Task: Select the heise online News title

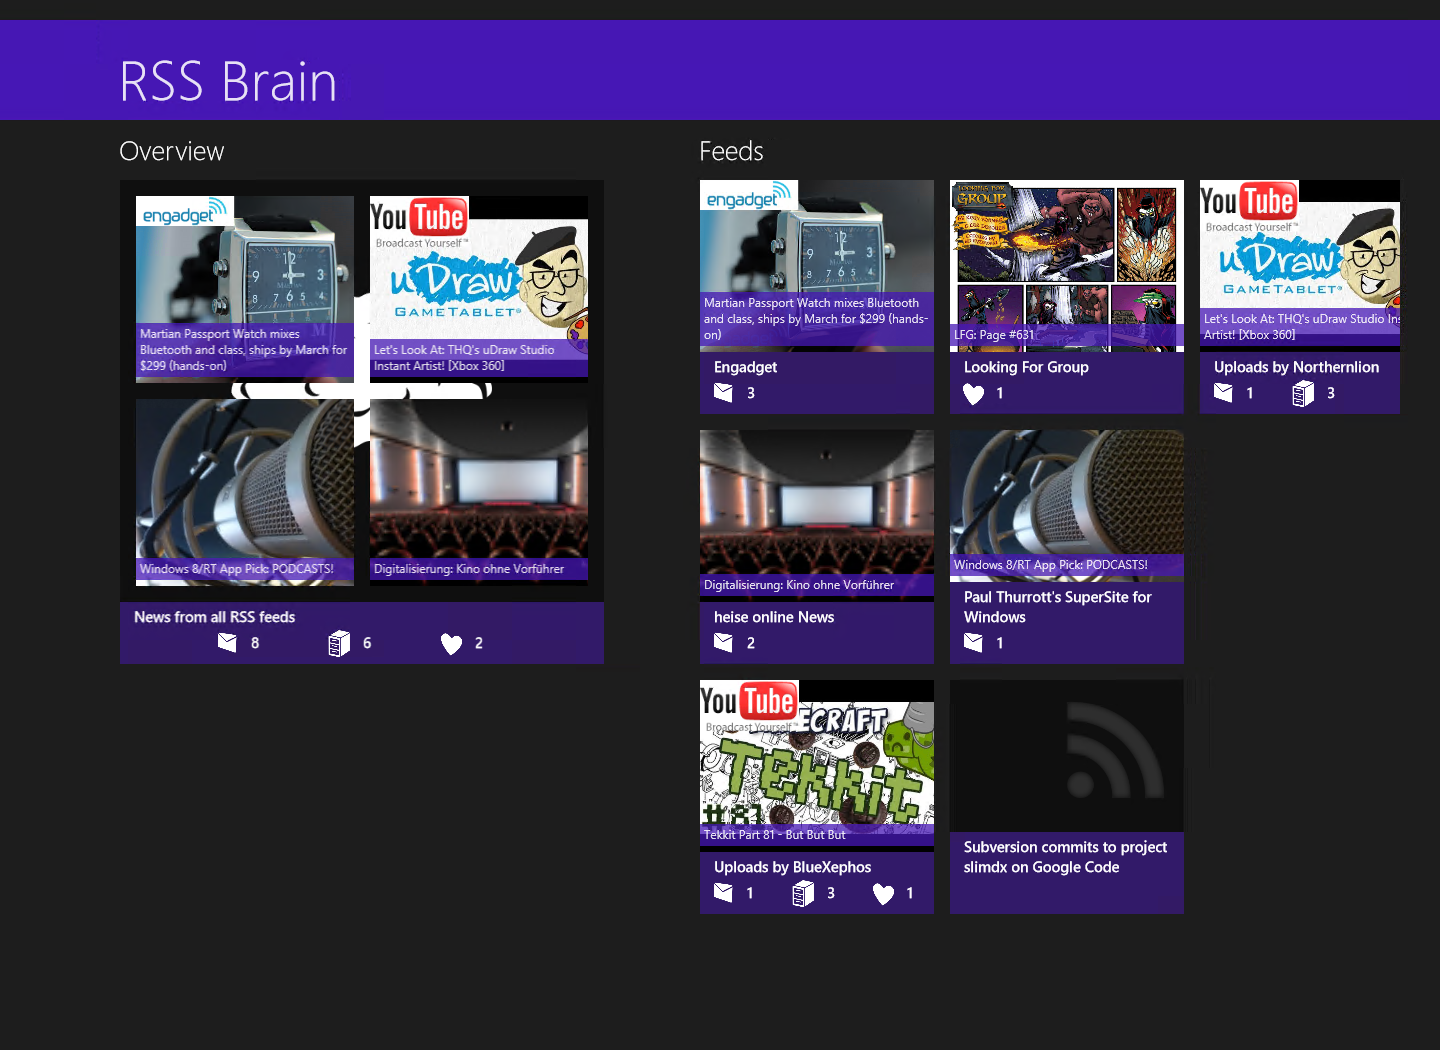Action: [774, 617]
